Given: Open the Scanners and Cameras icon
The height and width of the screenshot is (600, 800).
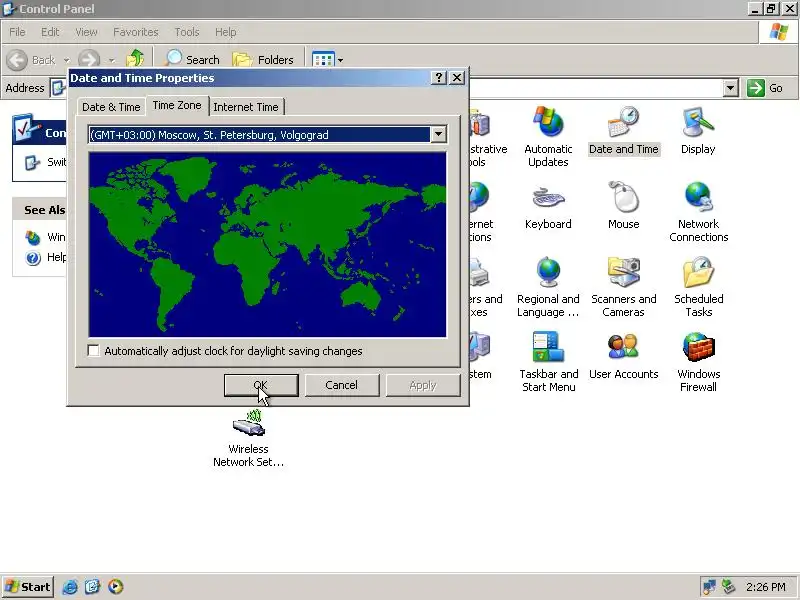Looking at the screenshot, I should (x=623, y=287).
